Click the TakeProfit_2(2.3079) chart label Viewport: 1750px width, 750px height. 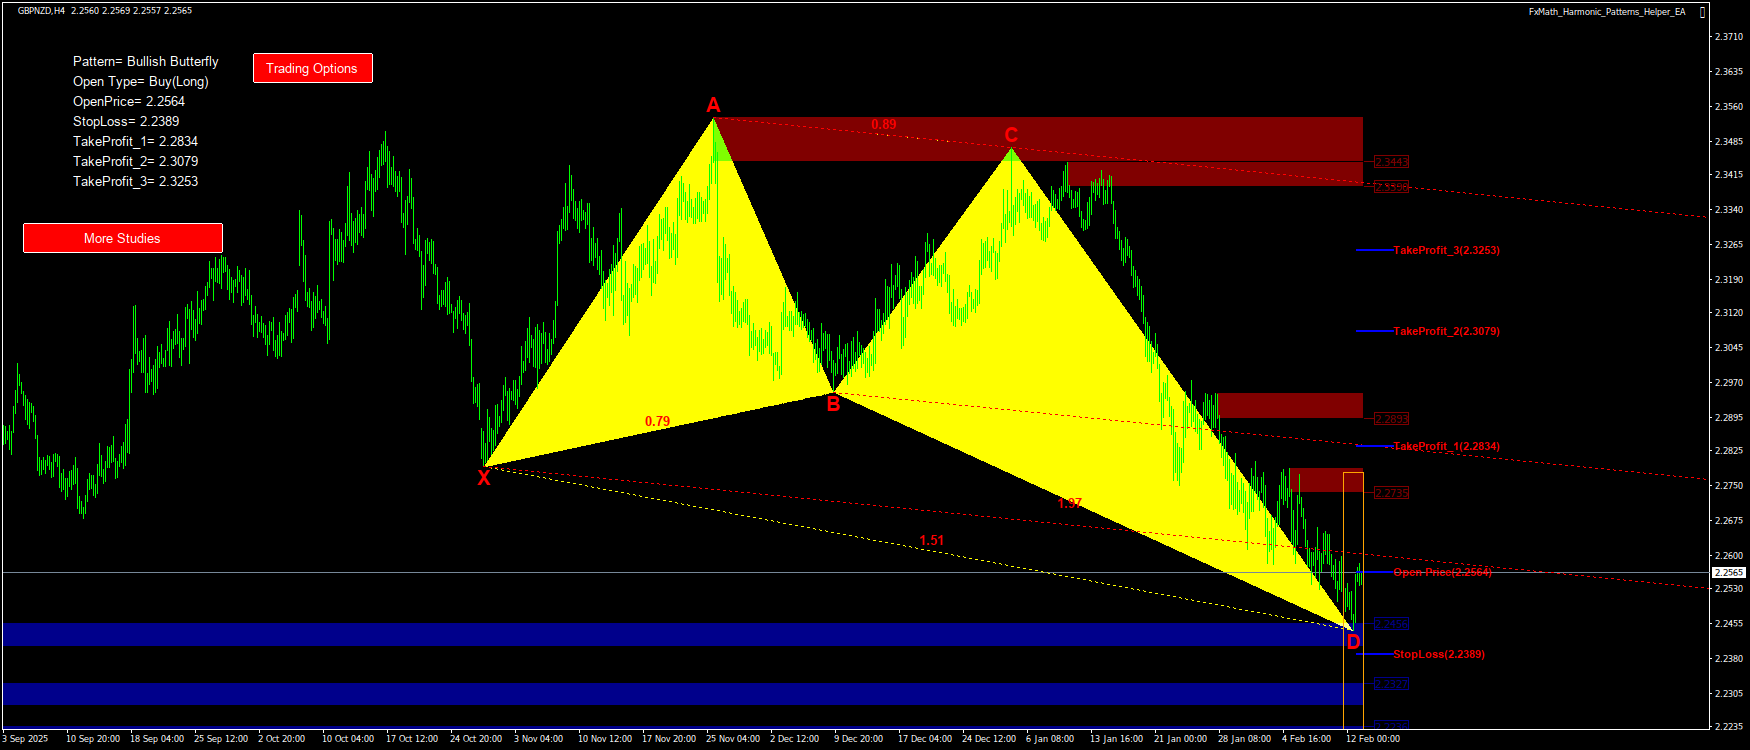tap(1446, 331)
